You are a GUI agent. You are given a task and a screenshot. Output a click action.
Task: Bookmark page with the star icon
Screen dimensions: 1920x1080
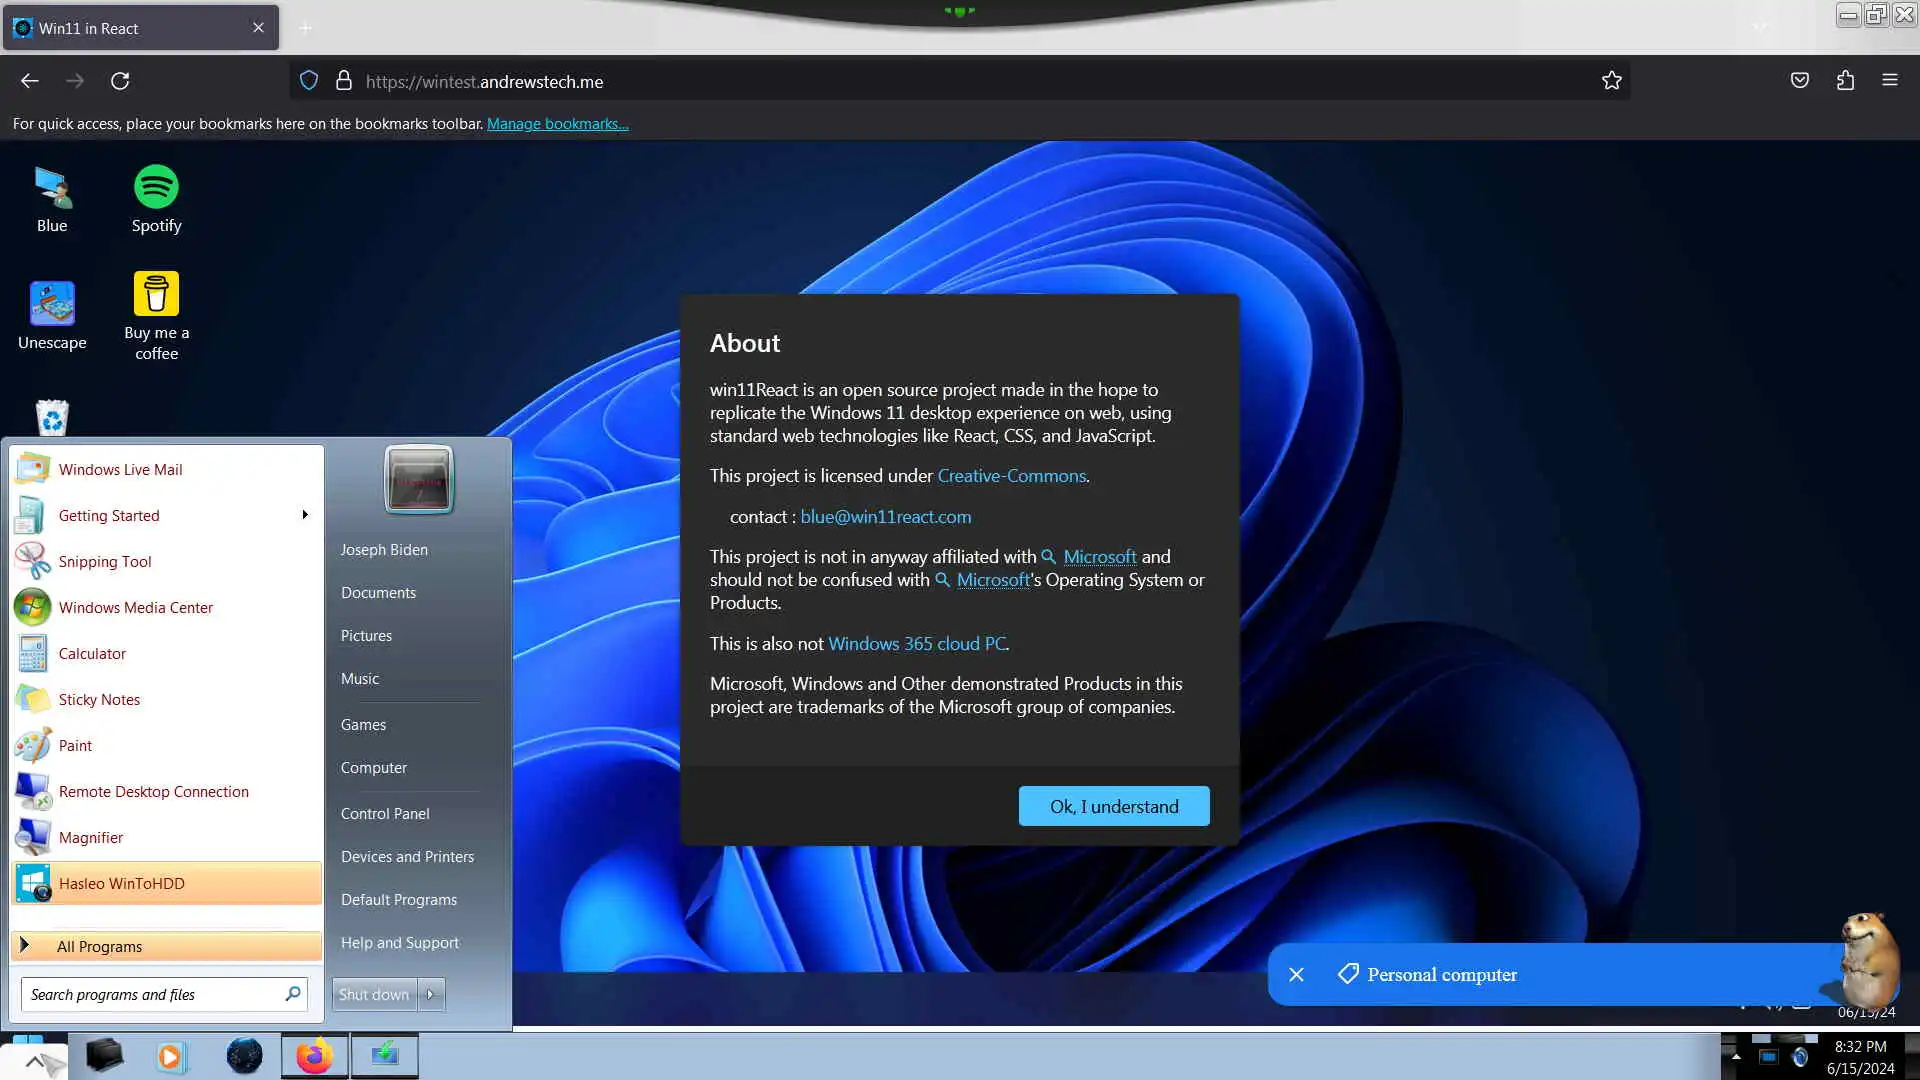click(1611, 81)
